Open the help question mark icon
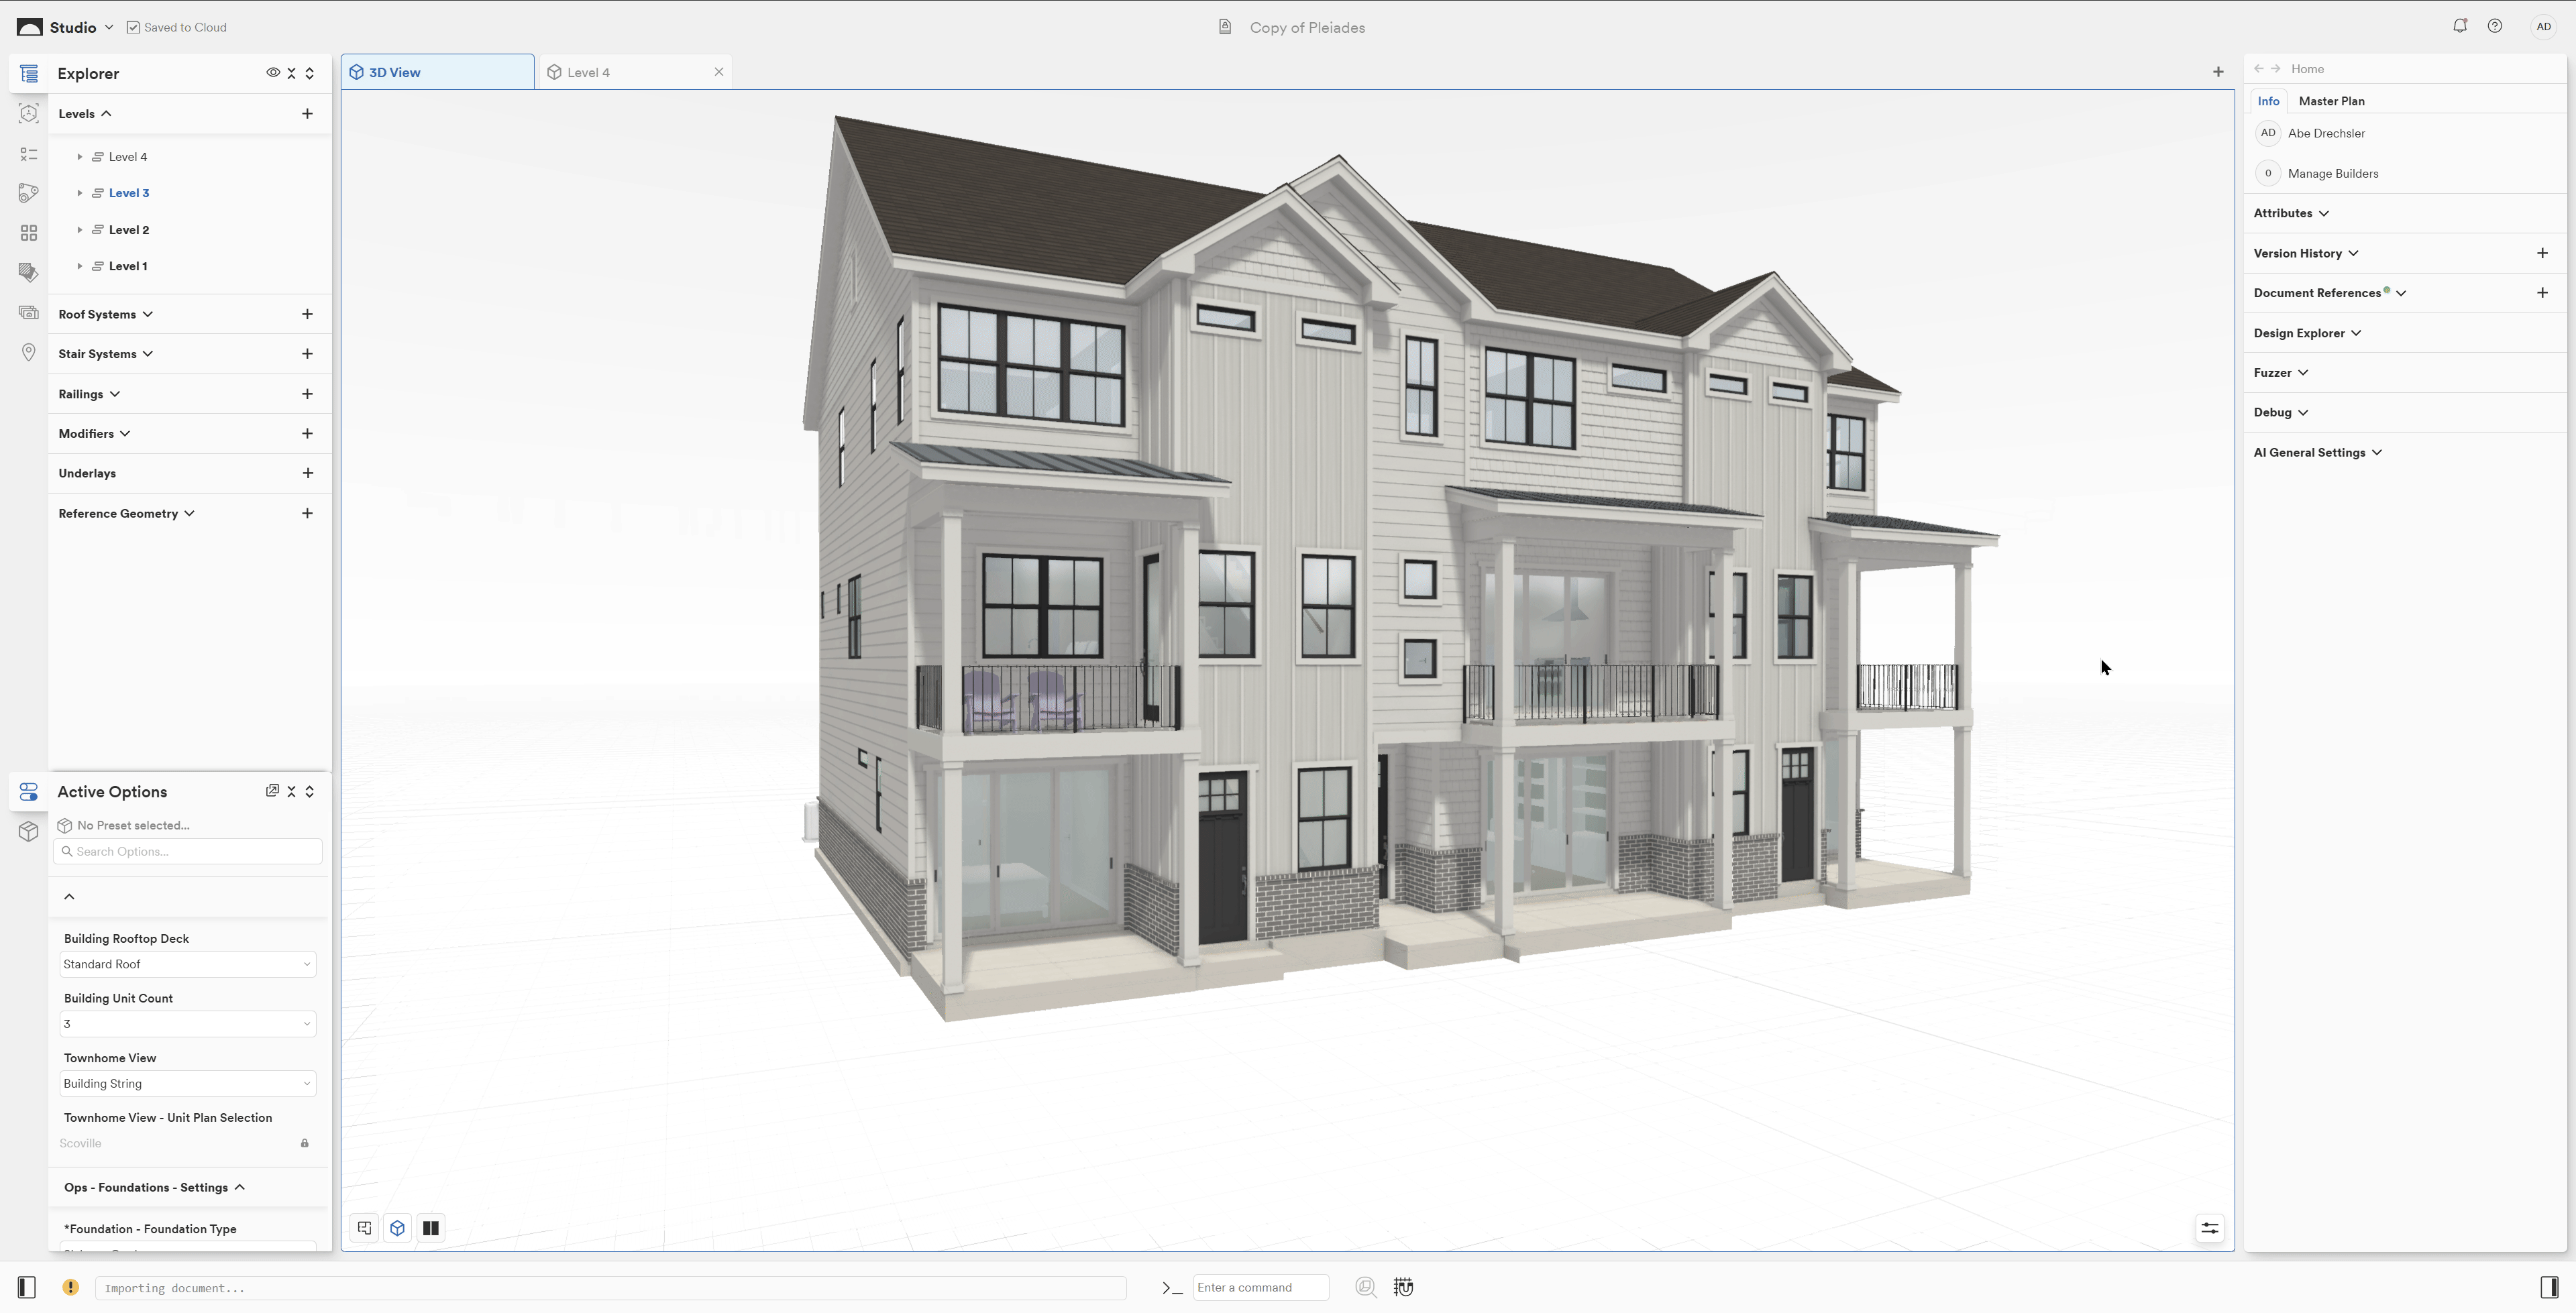This screenshot has width=2576, height=1313. (x=2494, y=26)
